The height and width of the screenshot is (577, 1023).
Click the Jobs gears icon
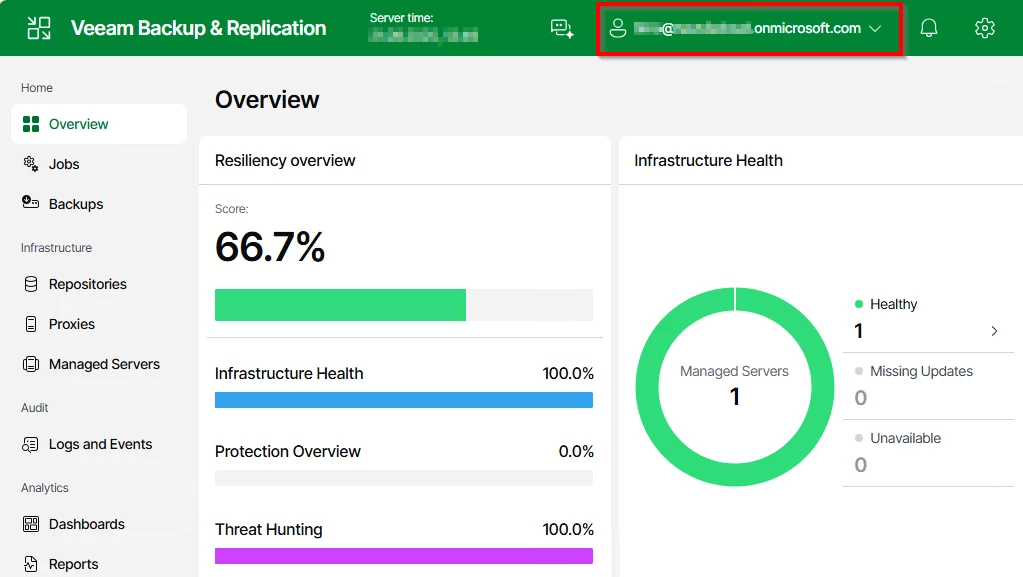[x=31, y=164]
